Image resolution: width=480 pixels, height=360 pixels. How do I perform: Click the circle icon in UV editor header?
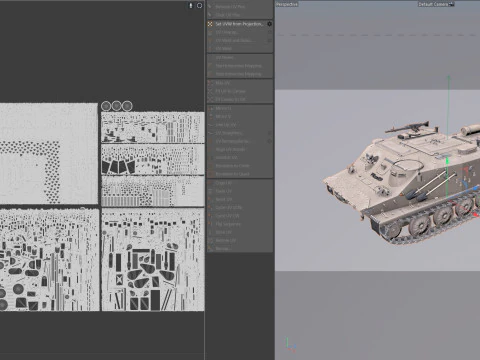pos(199,6)
